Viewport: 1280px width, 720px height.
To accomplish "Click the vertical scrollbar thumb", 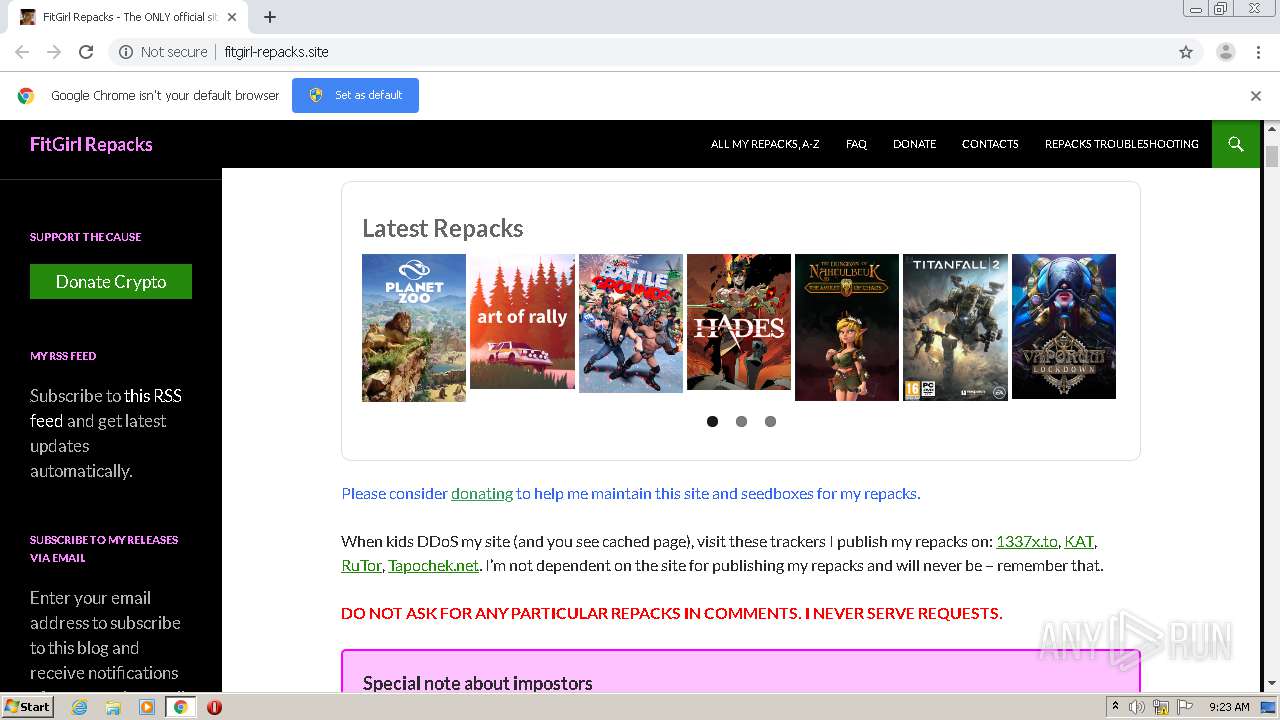I will coord(1272,157).
